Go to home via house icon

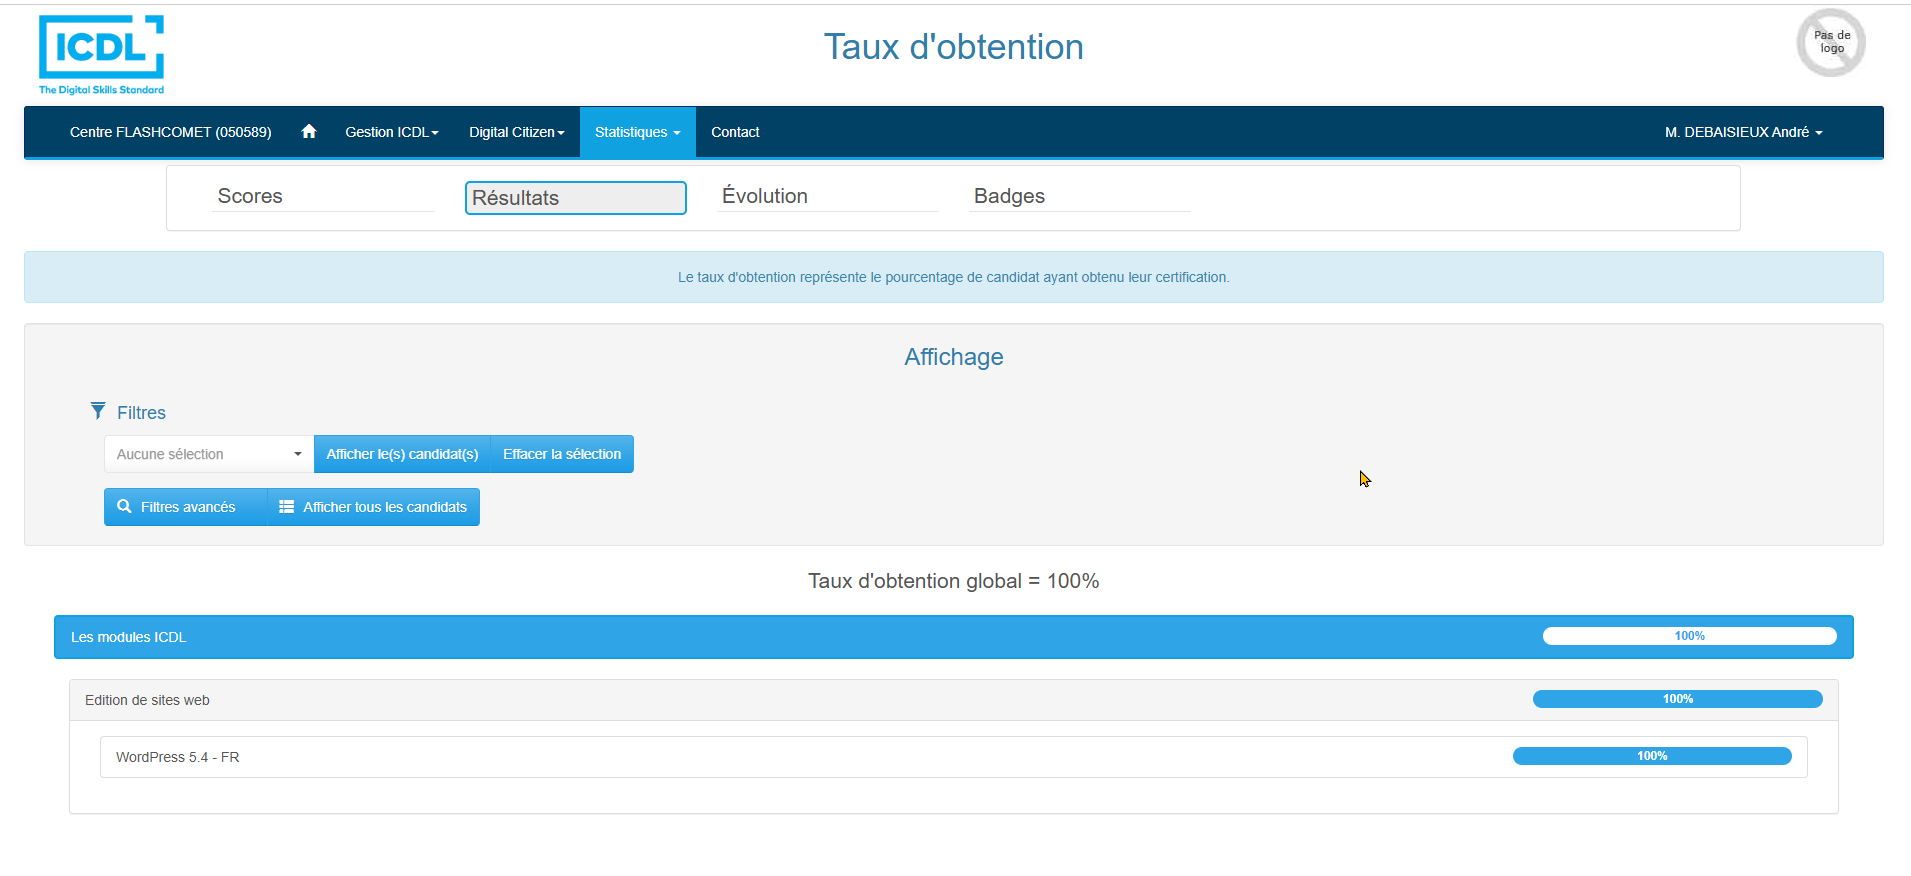pos(309,131)
